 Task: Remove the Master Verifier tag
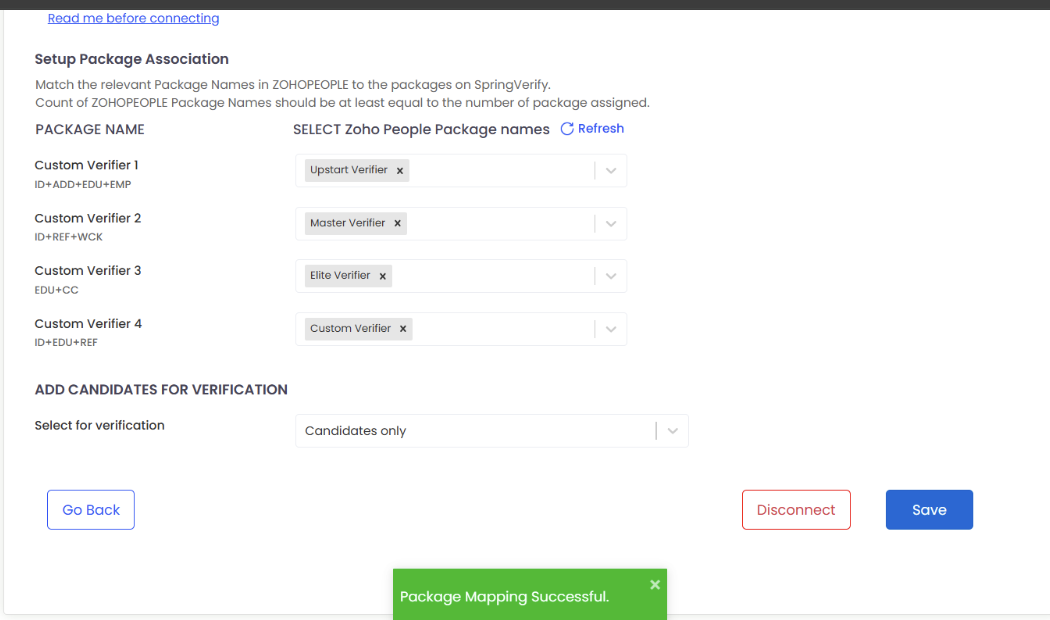click(x=397, y=224)
